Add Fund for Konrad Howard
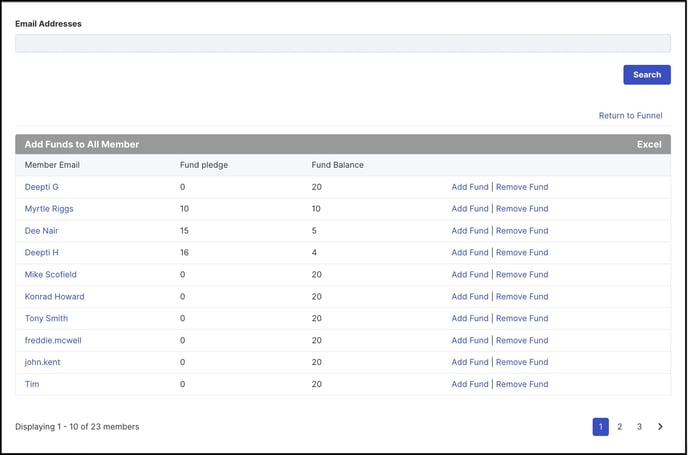 [x=469, y=297]
